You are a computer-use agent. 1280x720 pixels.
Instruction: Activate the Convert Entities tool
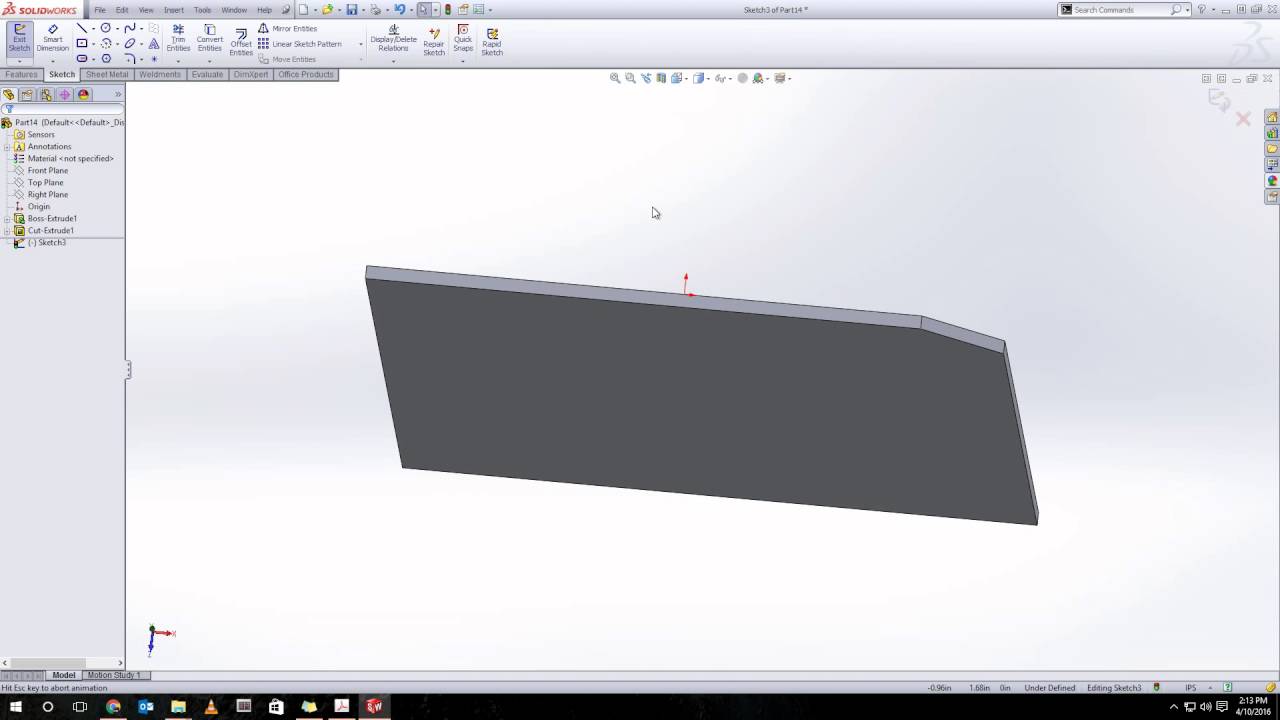pyautogui.click(x=210, y=38)
